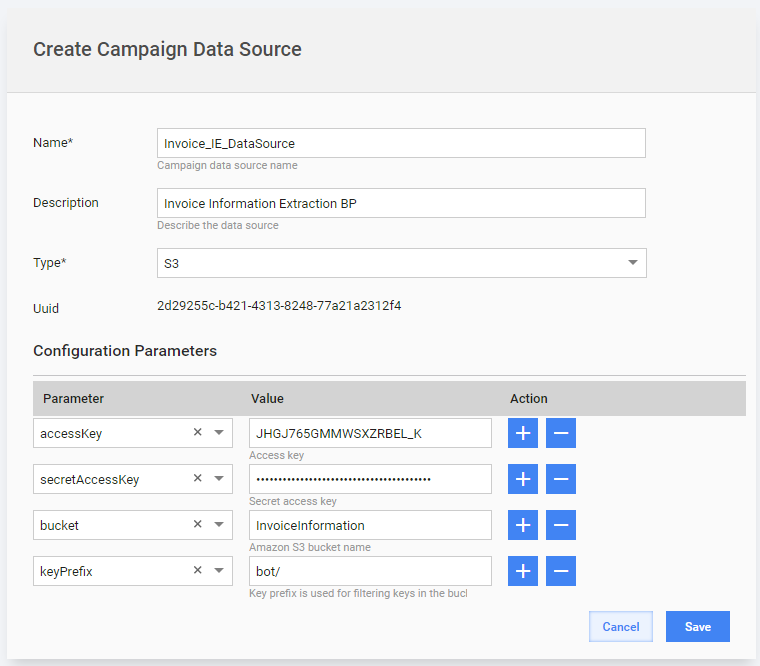
Task: Clear the accessKey parameter selection
Action: 197,432
